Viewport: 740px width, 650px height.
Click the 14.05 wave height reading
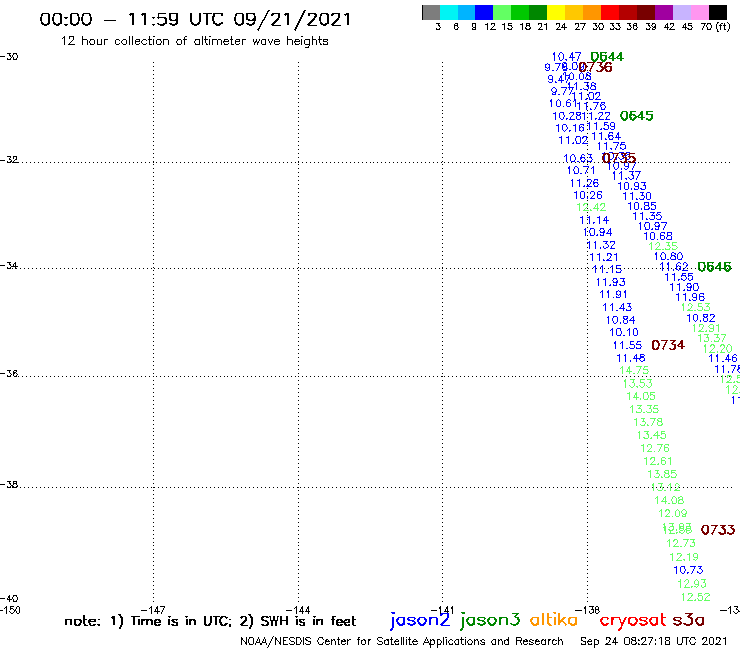click(x=641, y=396)
